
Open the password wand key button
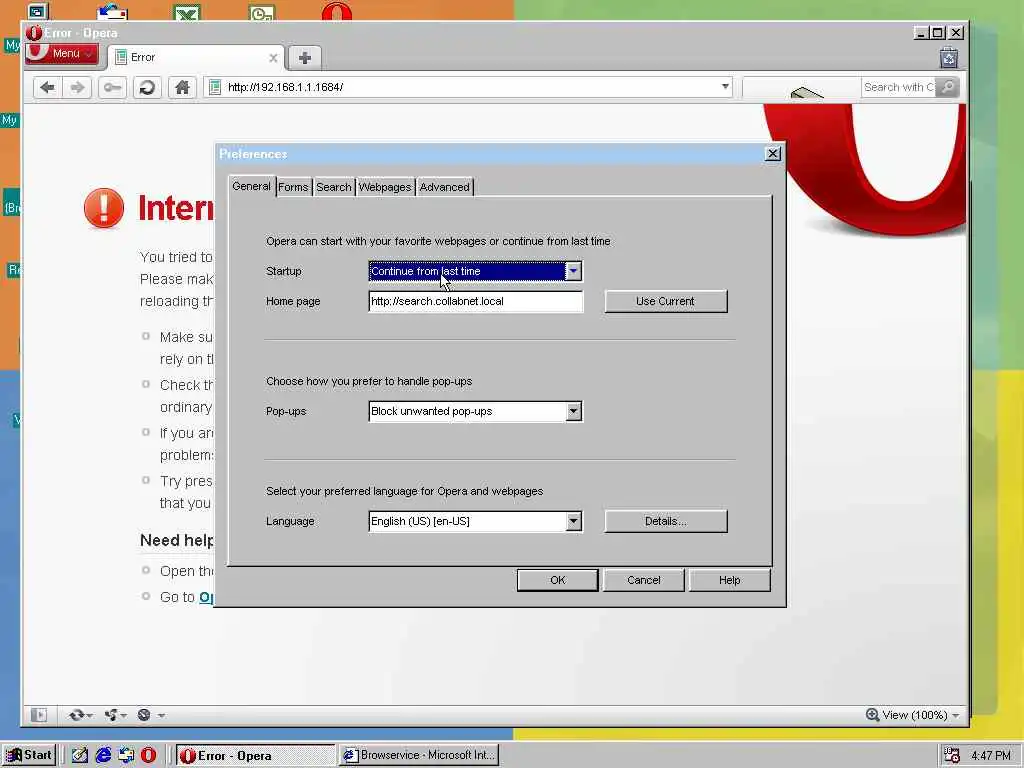pyautogui.click(x=112, y=88)
